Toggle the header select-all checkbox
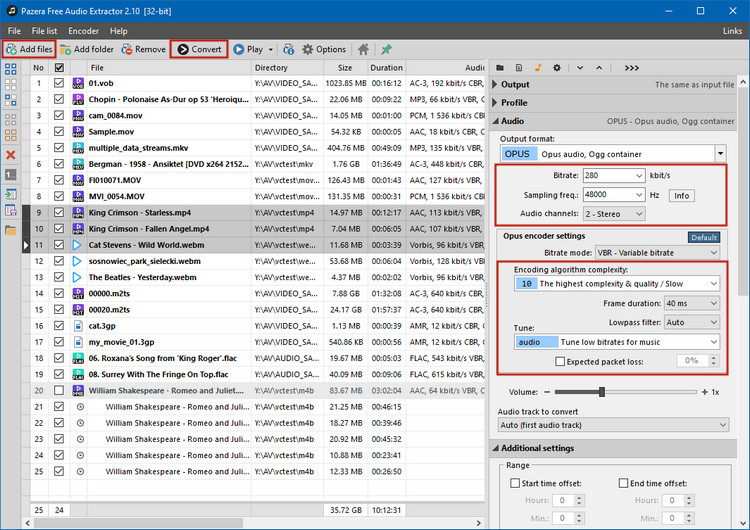This screenshot has height=530, width=750. pyautogui.click(x=59, y=67)
